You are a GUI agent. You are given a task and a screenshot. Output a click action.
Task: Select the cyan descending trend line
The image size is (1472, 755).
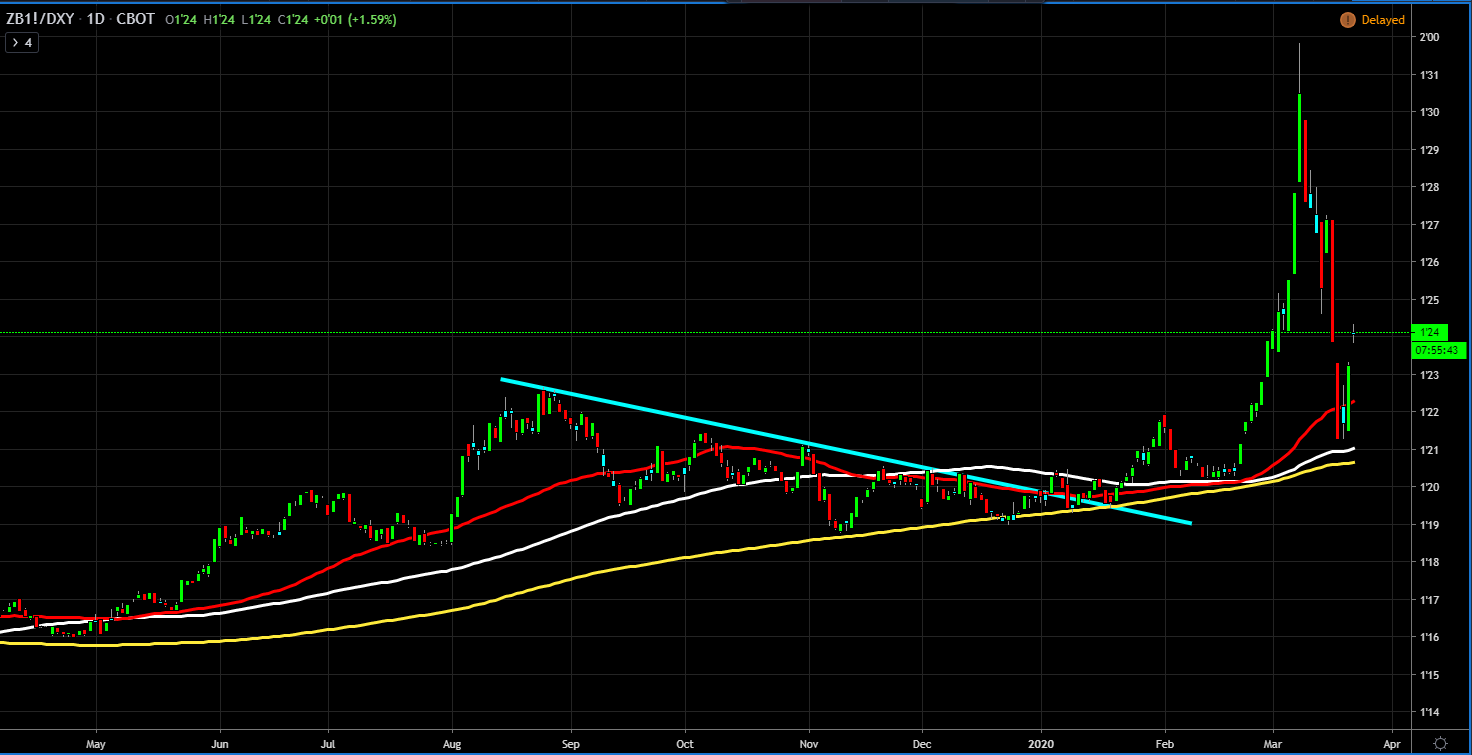(845, 451)
